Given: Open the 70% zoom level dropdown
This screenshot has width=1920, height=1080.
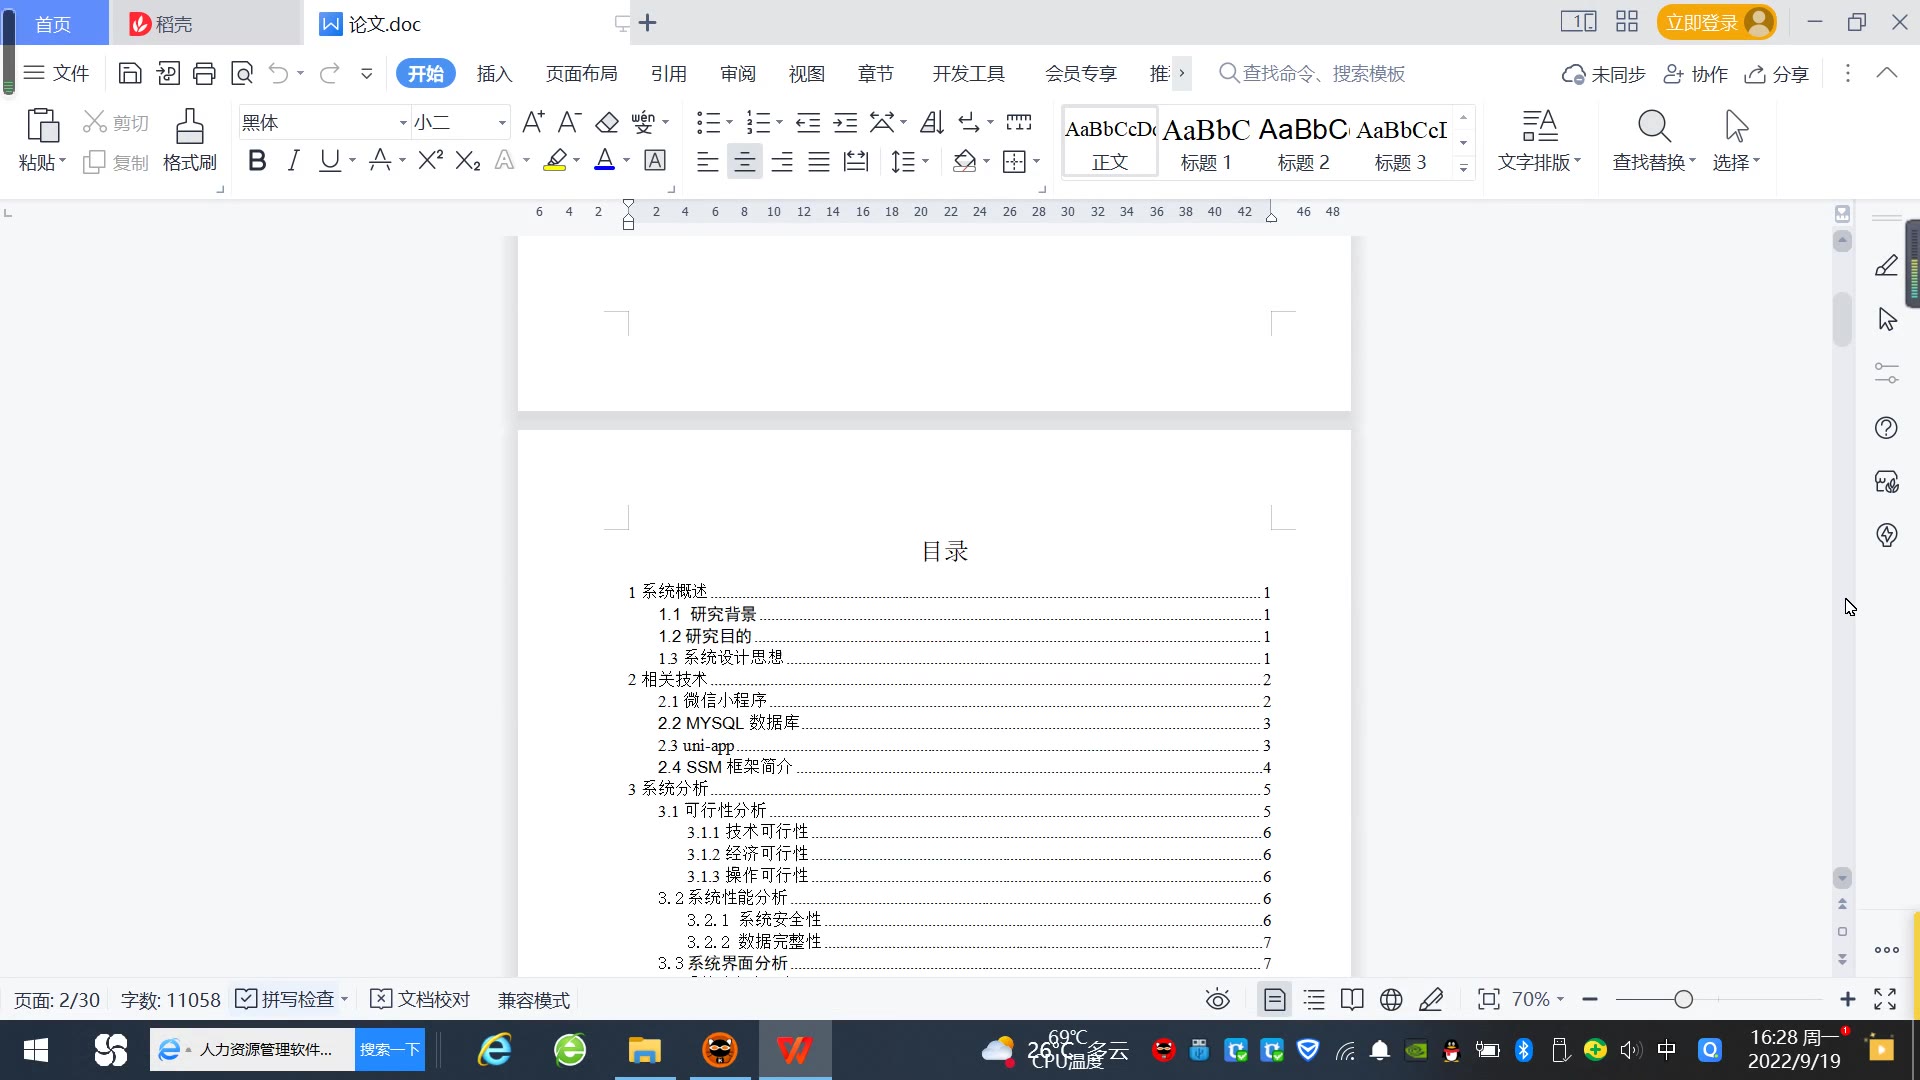Looking at the screenshot, I should click(x=1538, y=999).
